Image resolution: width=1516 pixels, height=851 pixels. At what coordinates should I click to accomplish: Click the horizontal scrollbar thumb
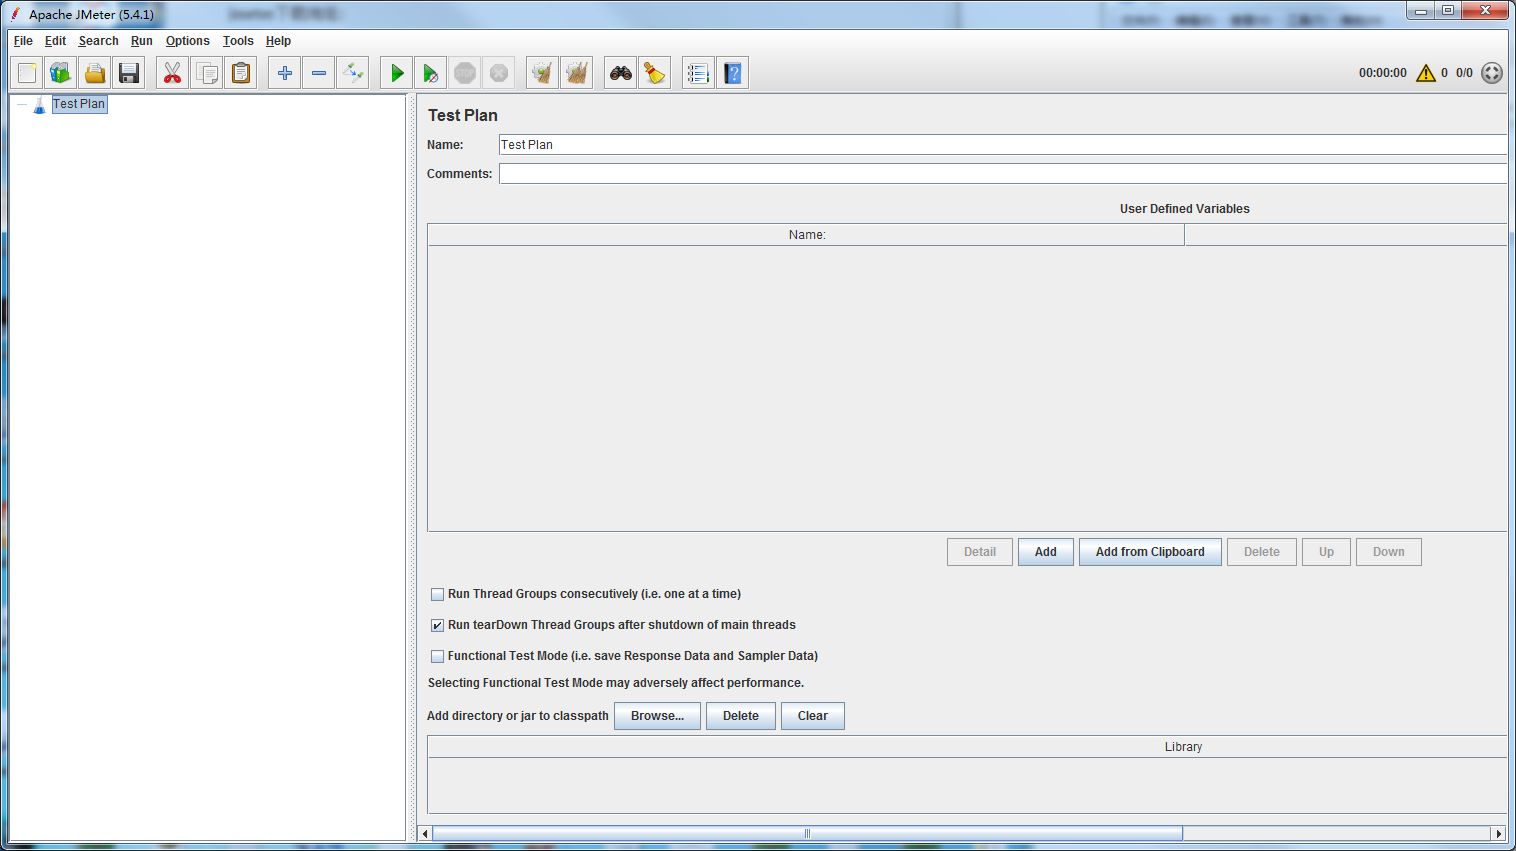tap(806, 833)
